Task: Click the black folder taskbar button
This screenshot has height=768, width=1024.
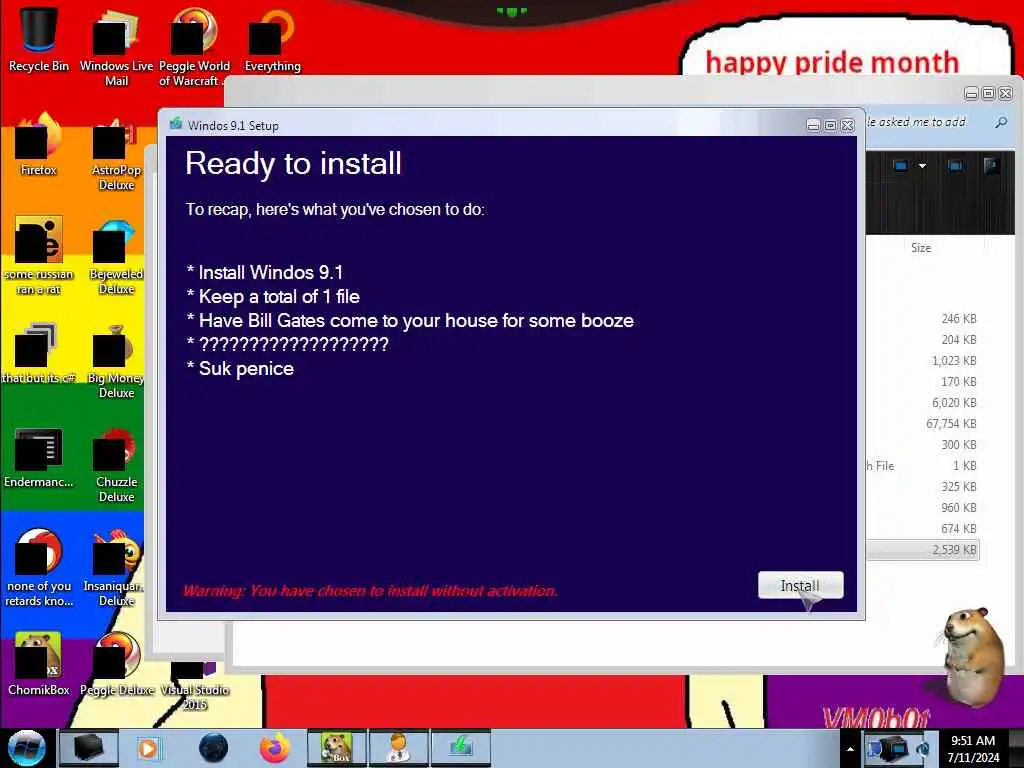Action: point(88,748)
